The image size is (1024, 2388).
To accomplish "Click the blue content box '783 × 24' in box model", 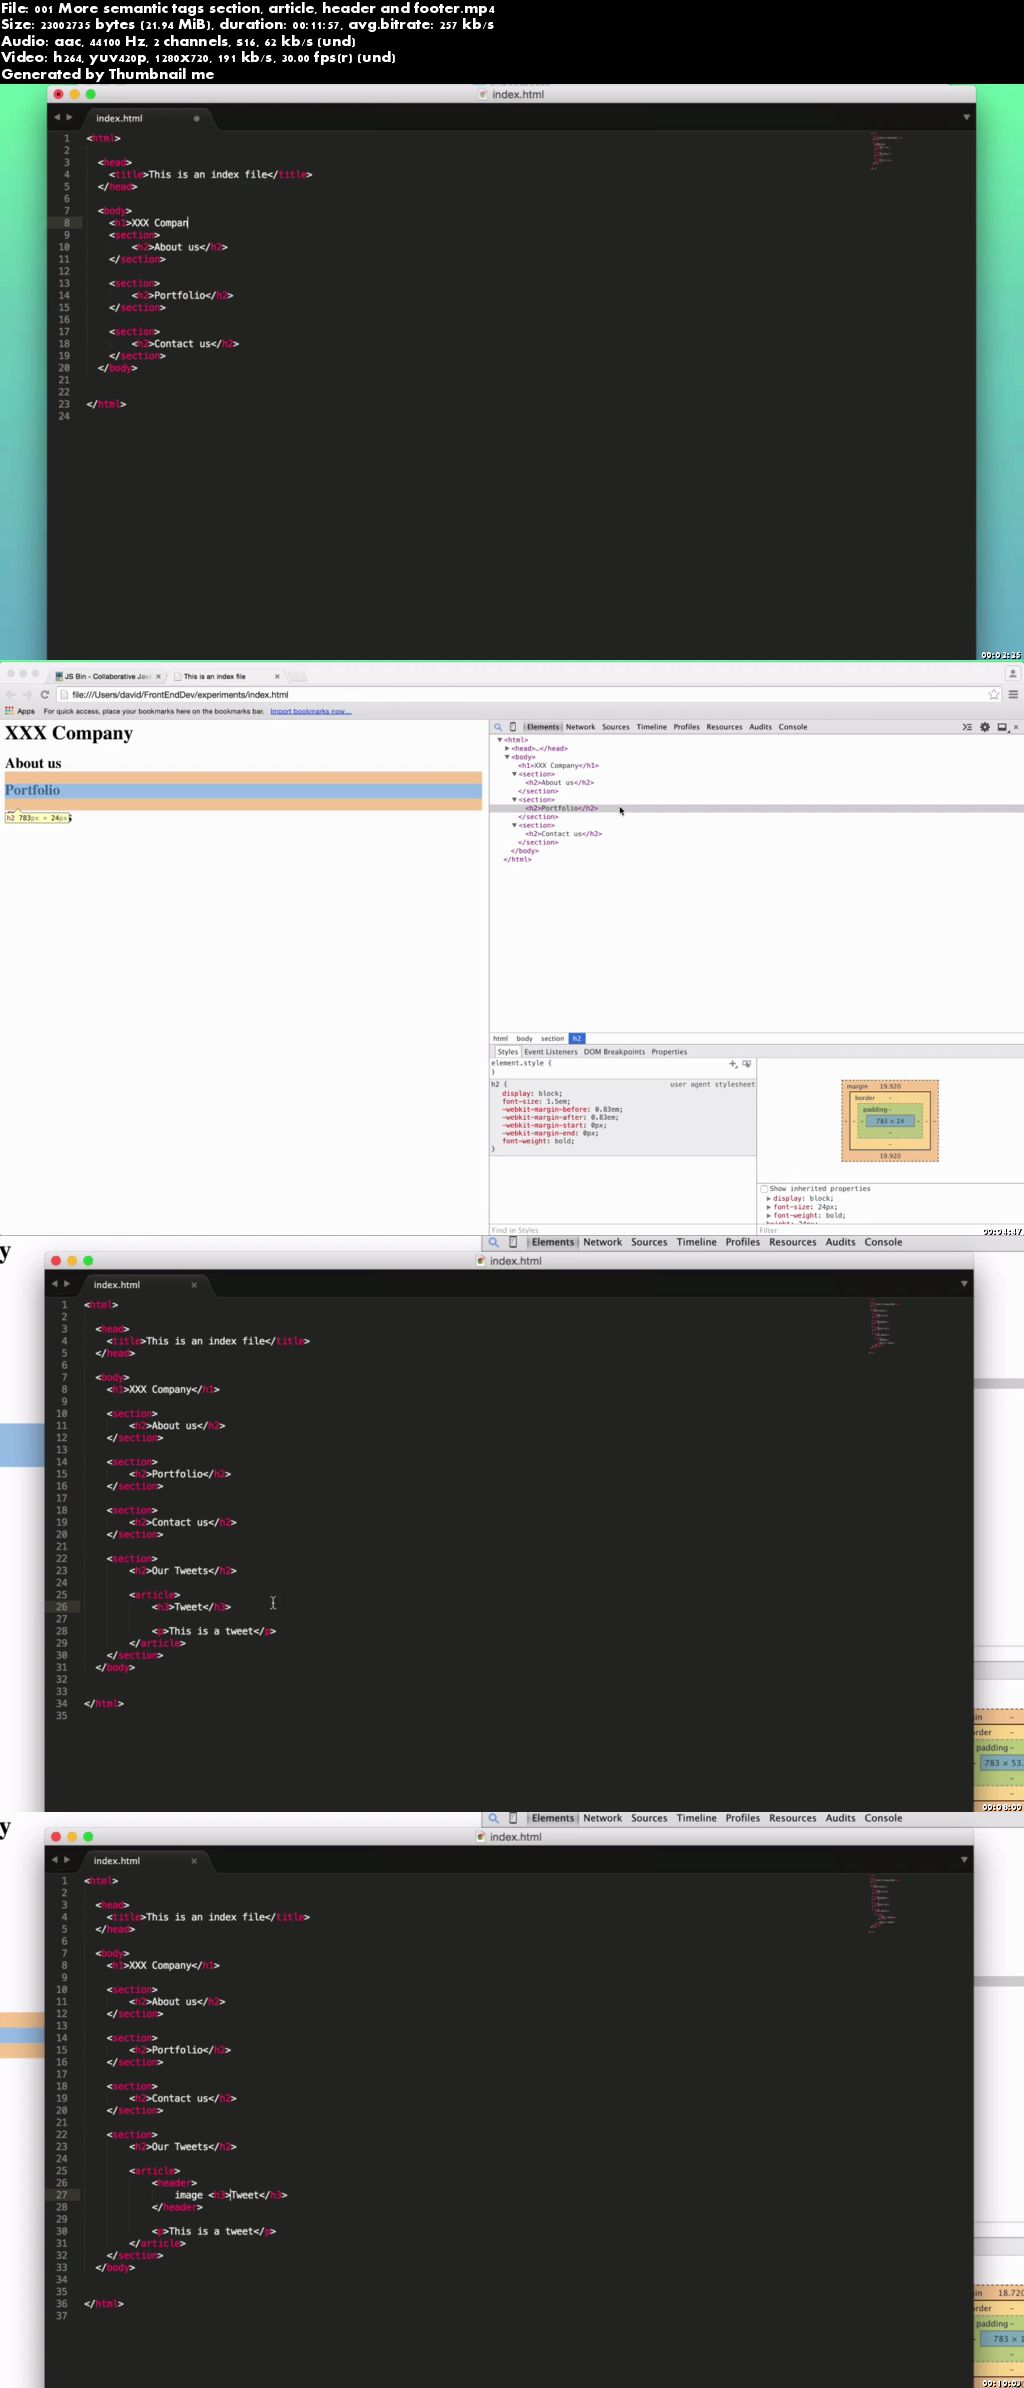I will 890,1121.
